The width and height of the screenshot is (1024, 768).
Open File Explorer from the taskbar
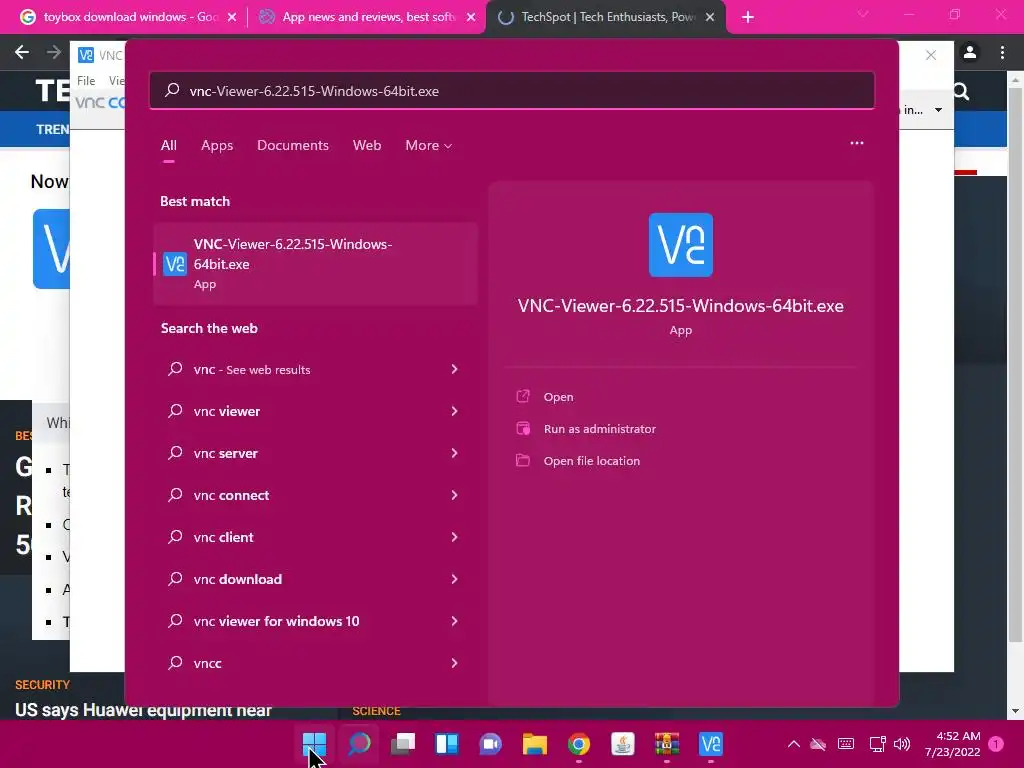[534, 744]
